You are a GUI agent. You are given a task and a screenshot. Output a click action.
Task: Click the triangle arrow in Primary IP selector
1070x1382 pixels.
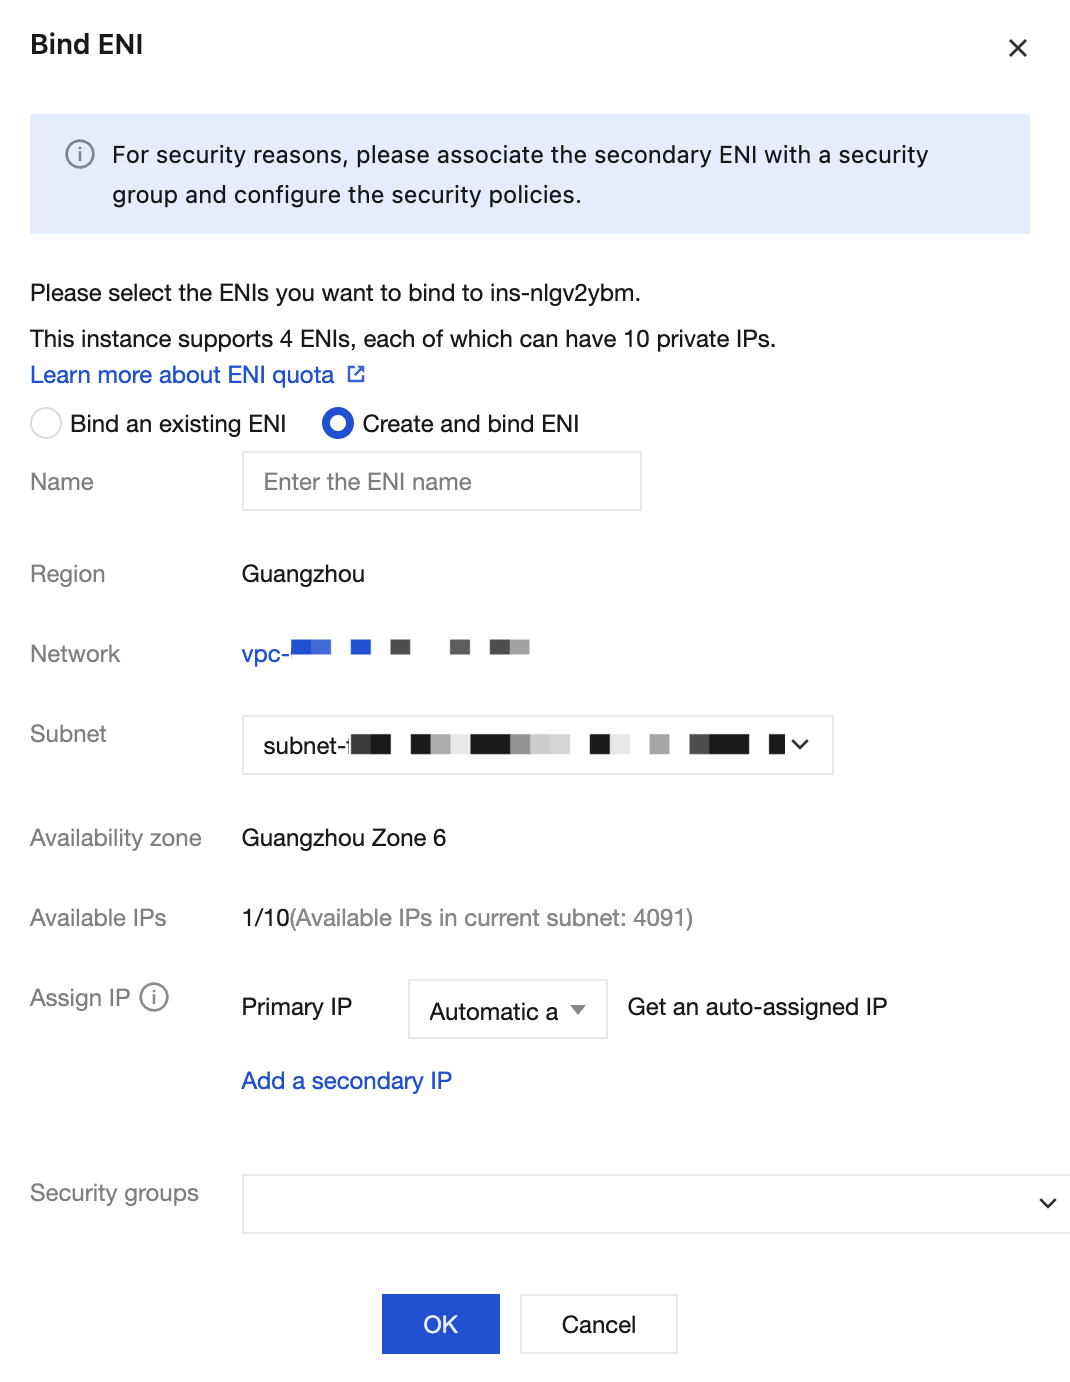(x=578, y=1010)
